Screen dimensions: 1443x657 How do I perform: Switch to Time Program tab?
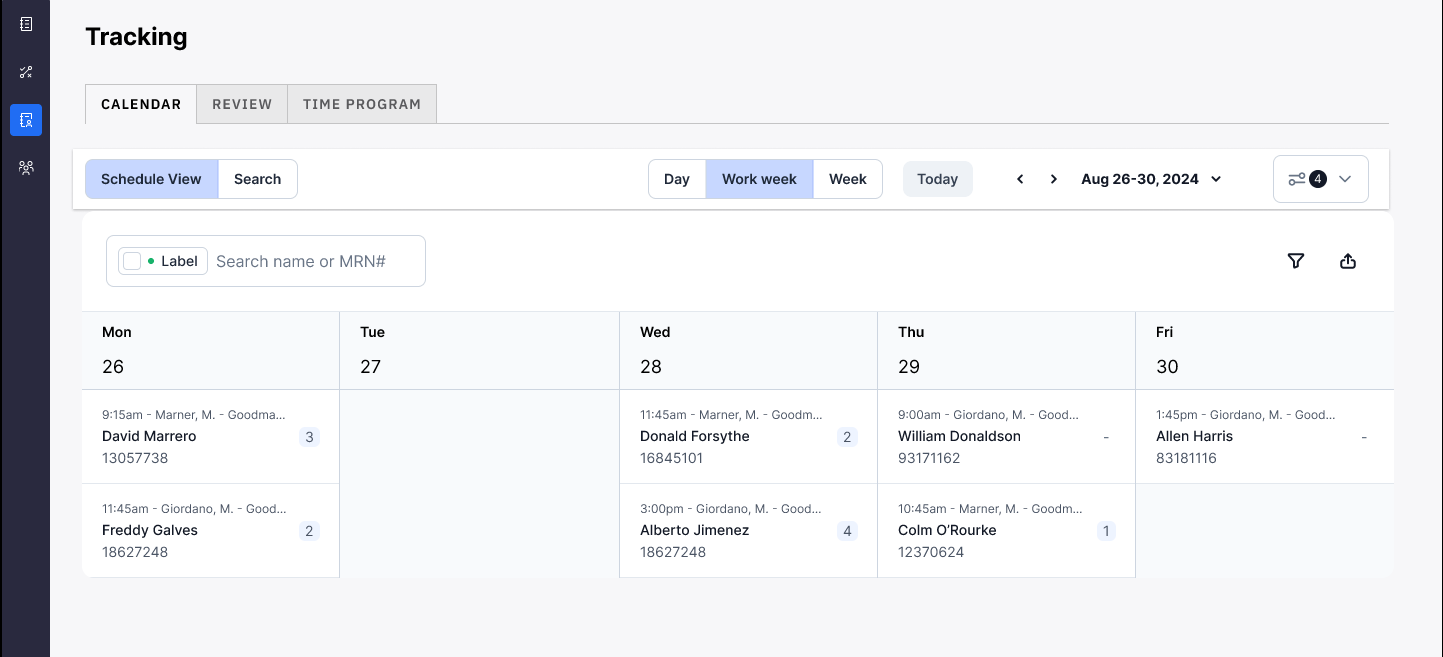[362, 104]
